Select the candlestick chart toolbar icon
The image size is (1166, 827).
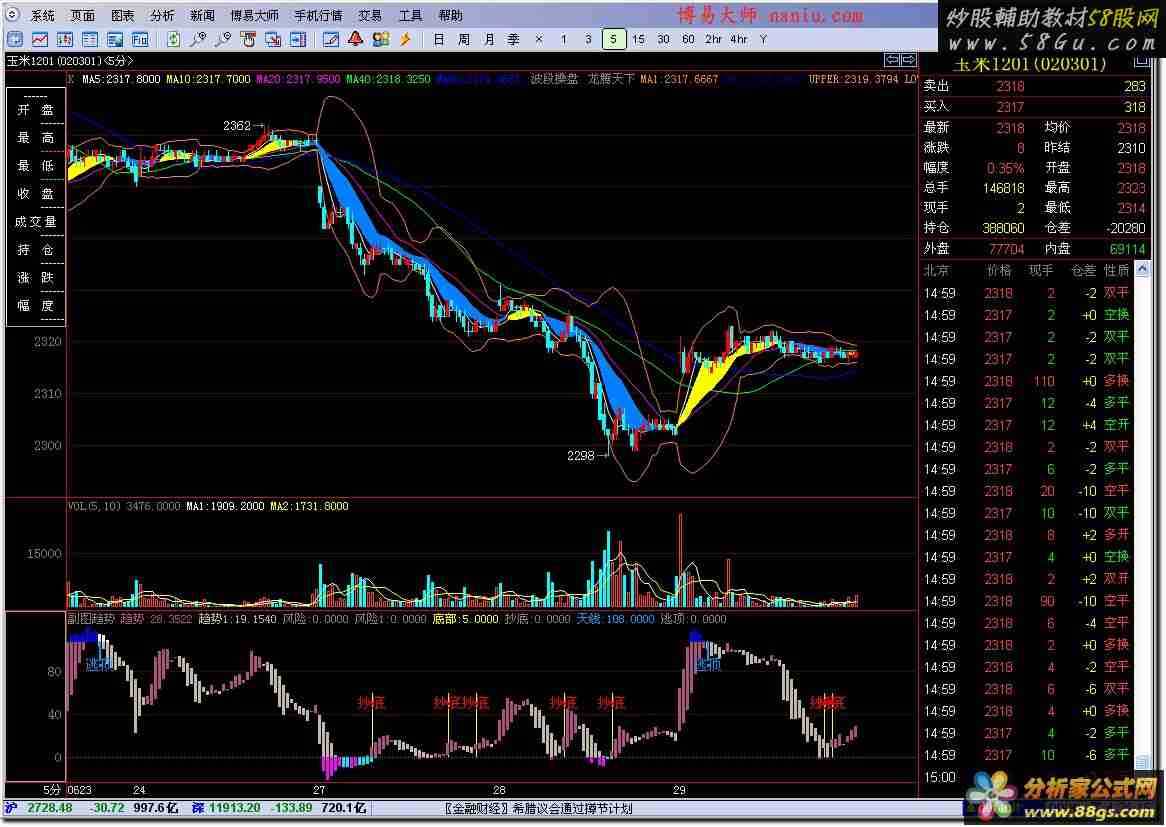[65, 39]
